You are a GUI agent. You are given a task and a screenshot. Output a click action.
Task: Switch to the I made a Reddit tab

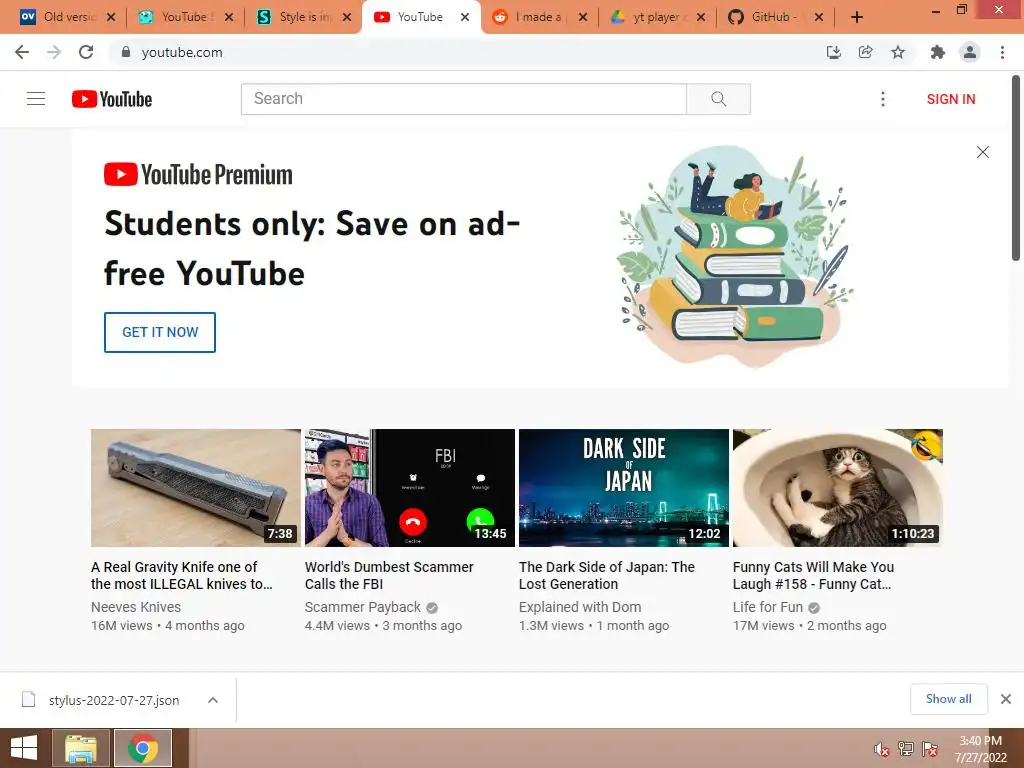(x=538, y=17)
